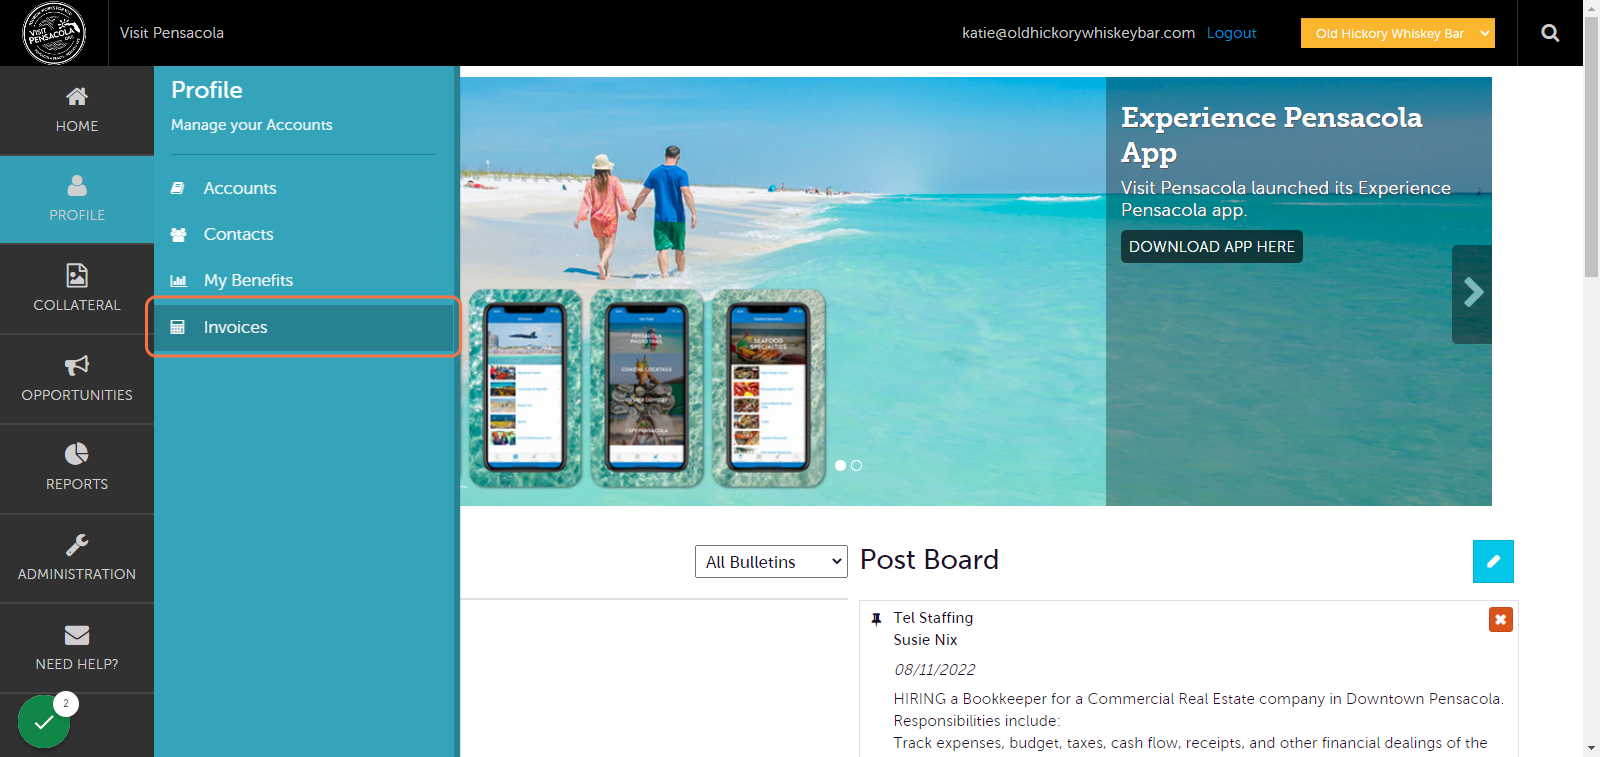Select the first banner slide dot
1600x757 pixels.
tap(840, 465)
